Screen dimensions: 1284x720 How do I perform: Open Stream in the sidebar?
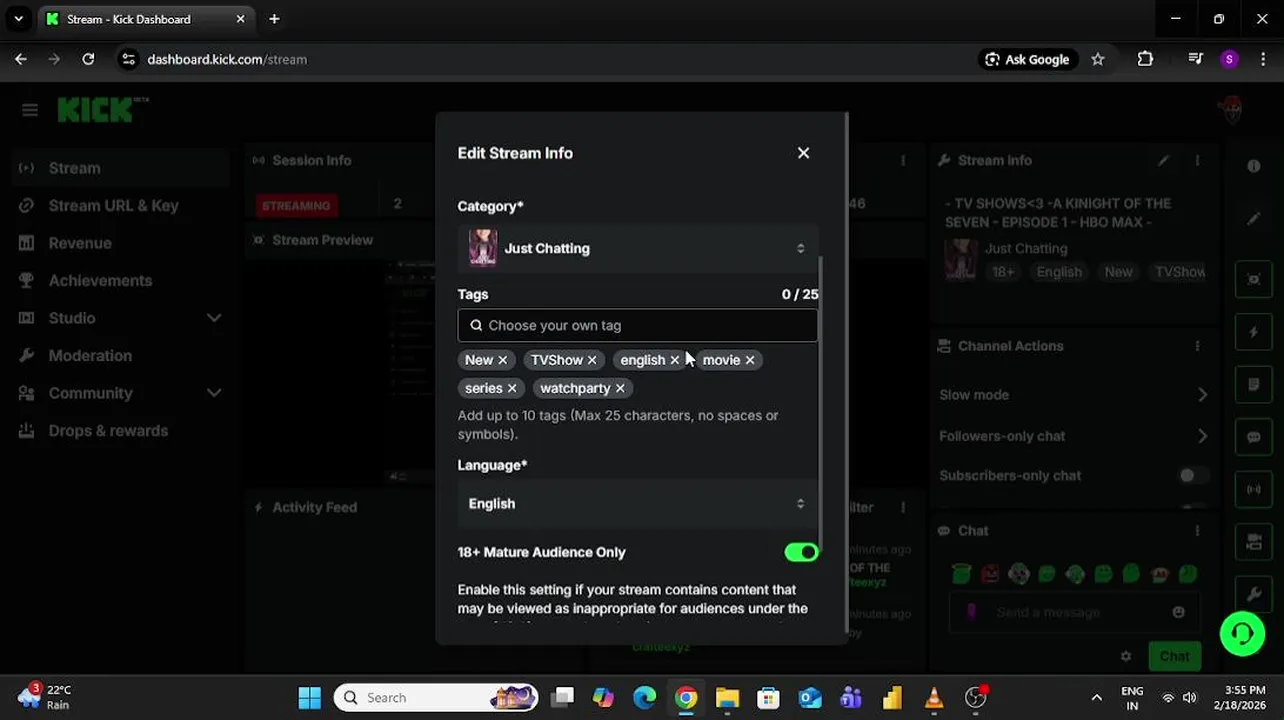120,168
